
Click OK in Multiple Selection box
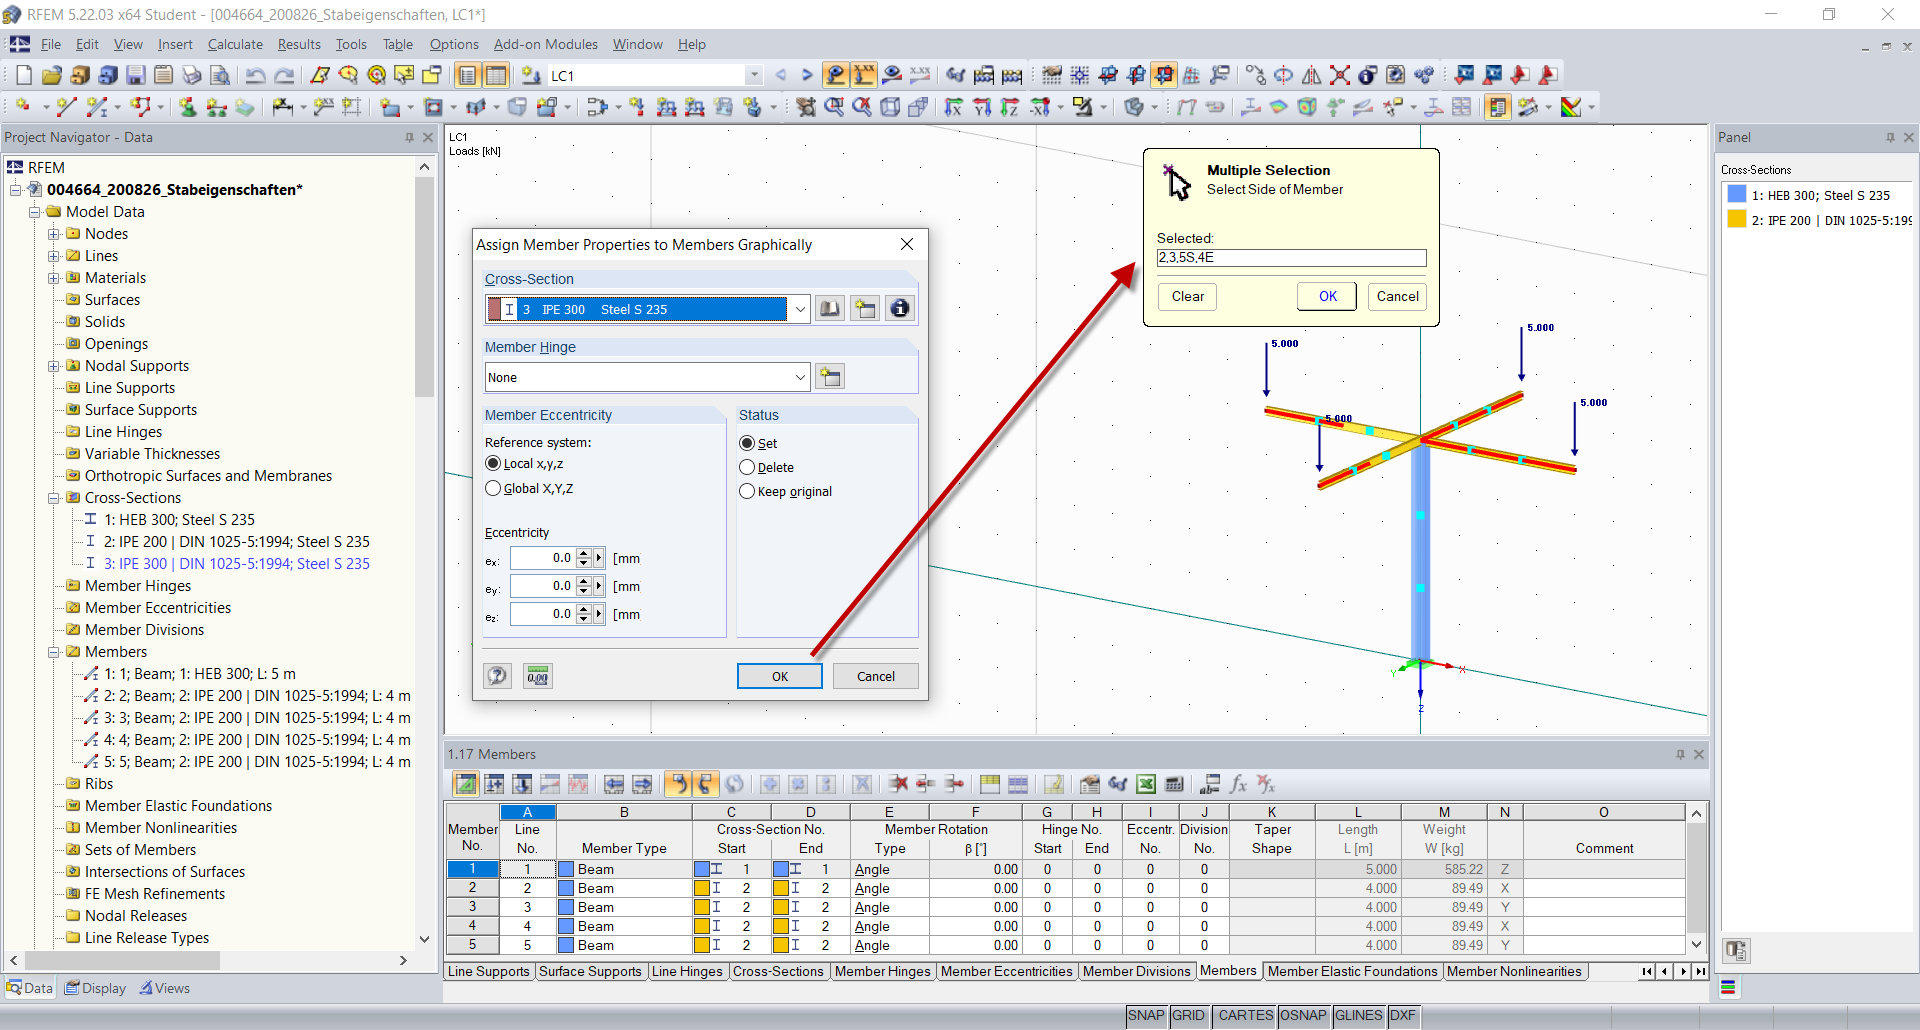(x=1328, y=296)
